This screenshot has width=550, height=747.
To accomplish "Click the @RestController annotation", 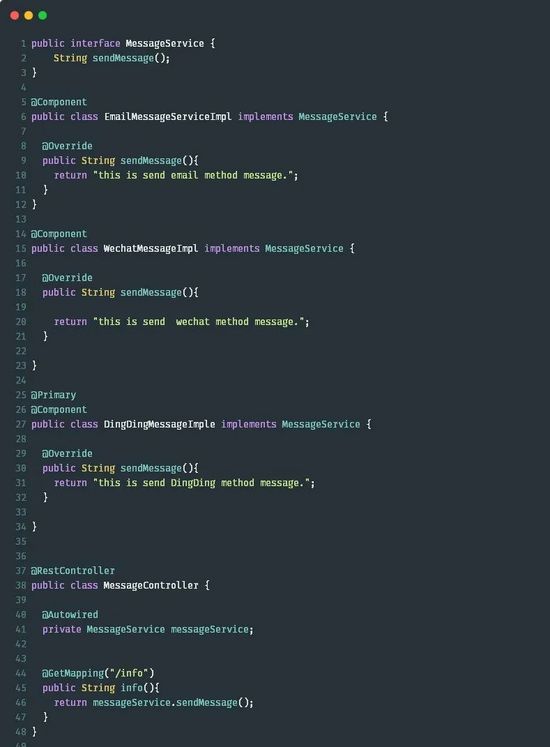I will click(73, 571).
